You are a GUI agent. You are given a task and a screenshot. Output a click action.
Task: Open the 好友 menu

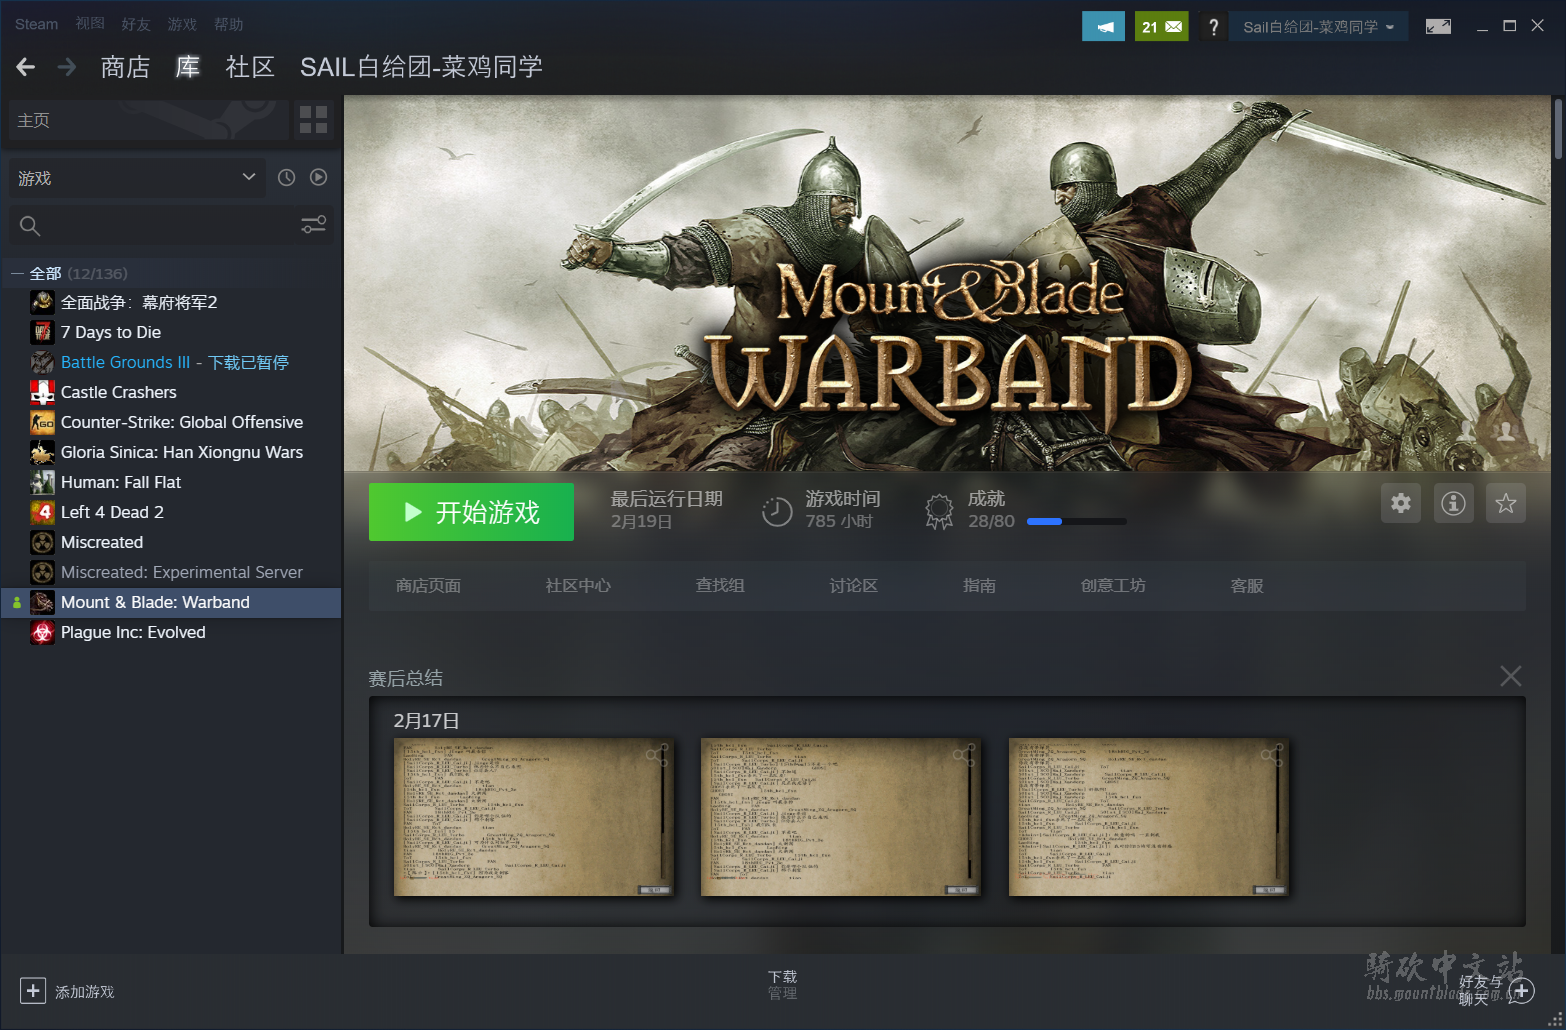pyautogui.click(x=136, y=24)
